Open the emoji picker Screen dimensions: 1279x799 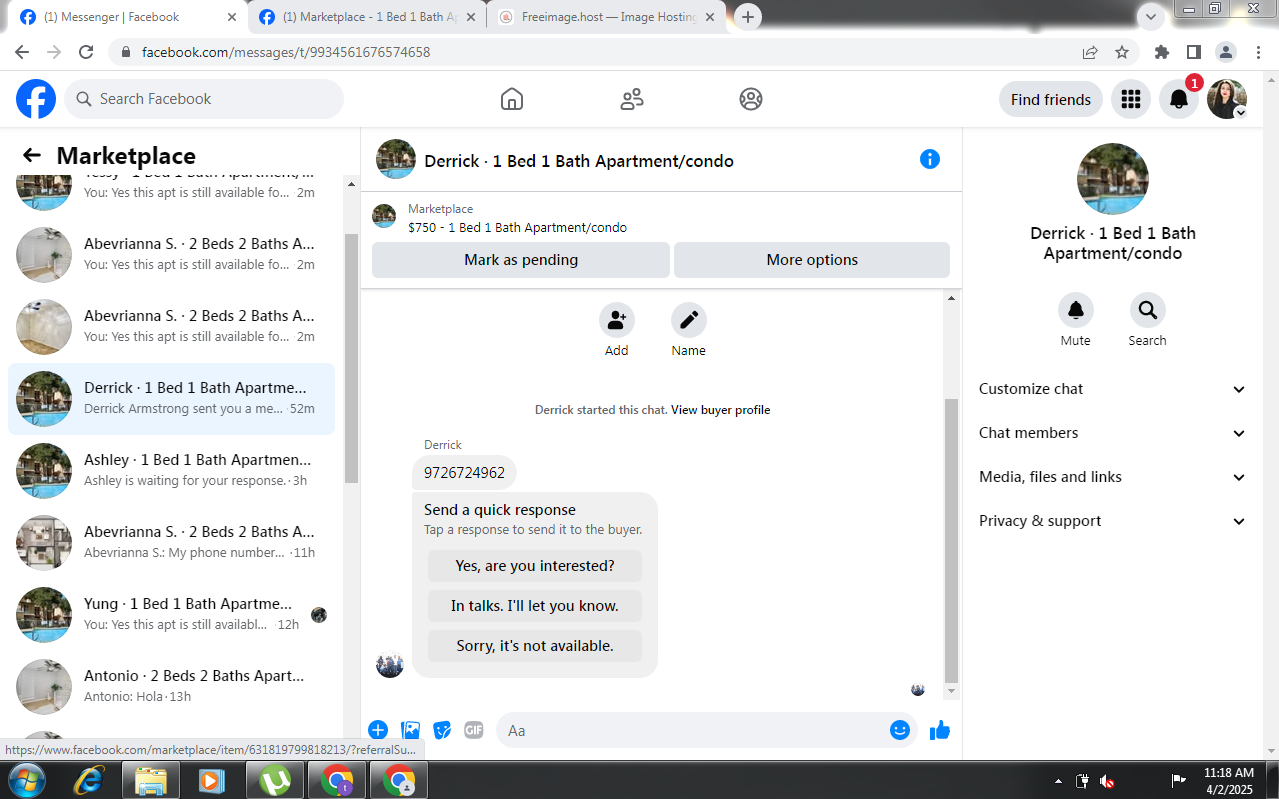[900, 730]
